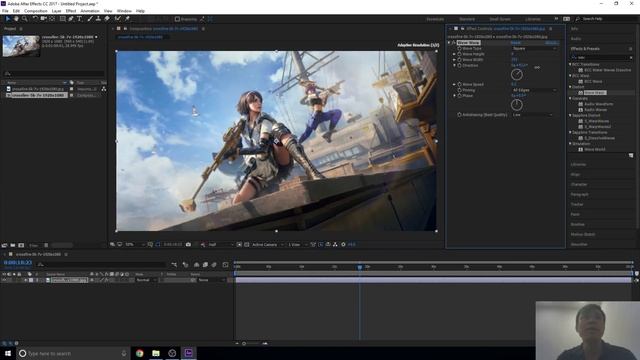This screenshot has height=360, width=640.
Task: Select the Unified Camera tool
Action: pos(44,19)
